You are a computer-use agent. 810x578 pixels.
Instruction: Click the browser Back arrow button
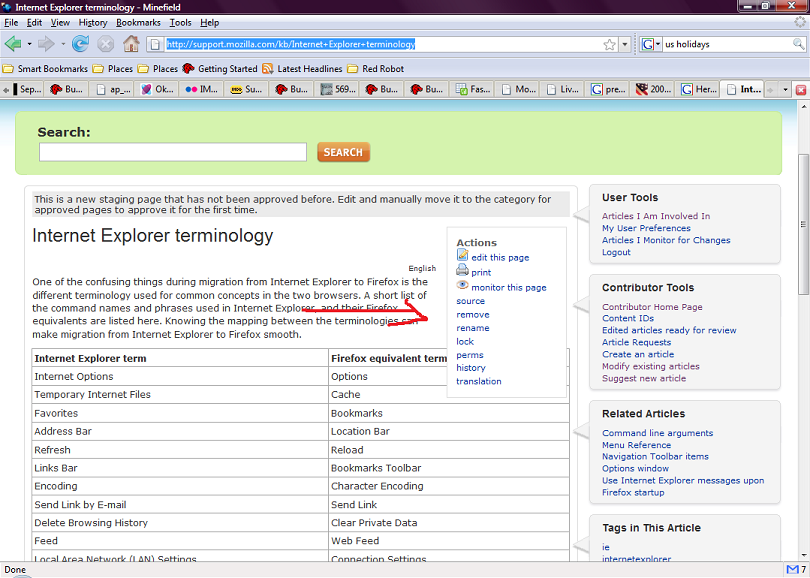(x=14, y=44)
